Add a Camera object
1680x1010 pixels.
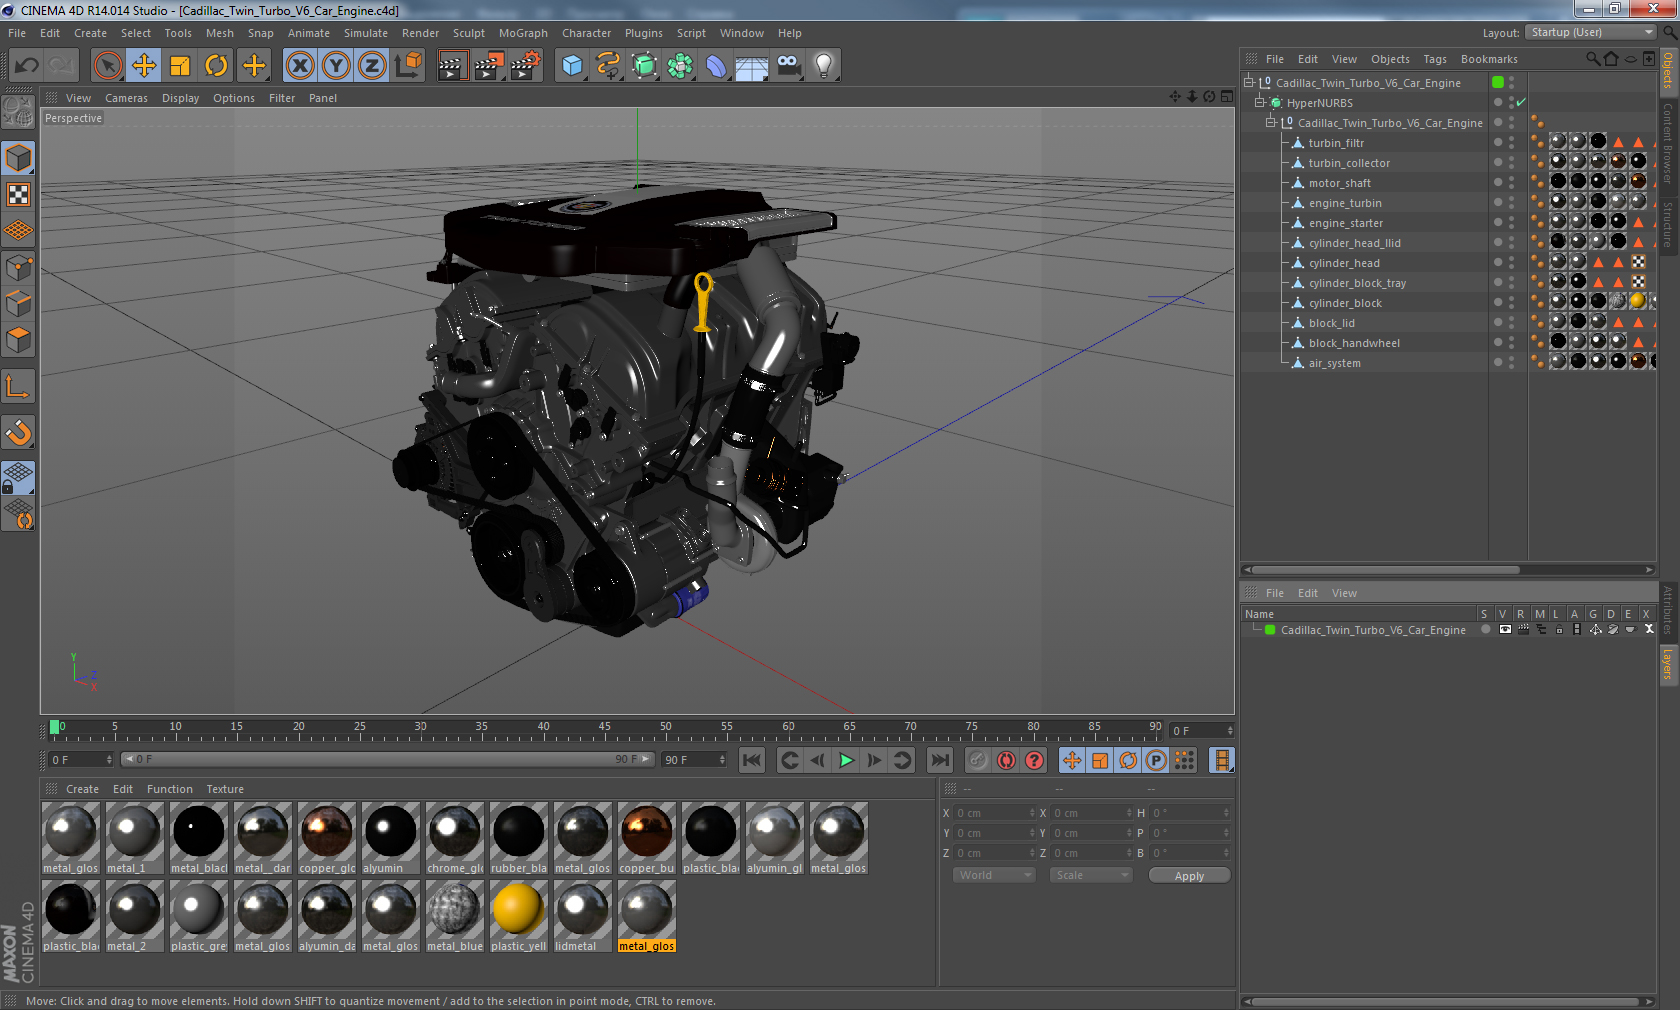(789, 66)
